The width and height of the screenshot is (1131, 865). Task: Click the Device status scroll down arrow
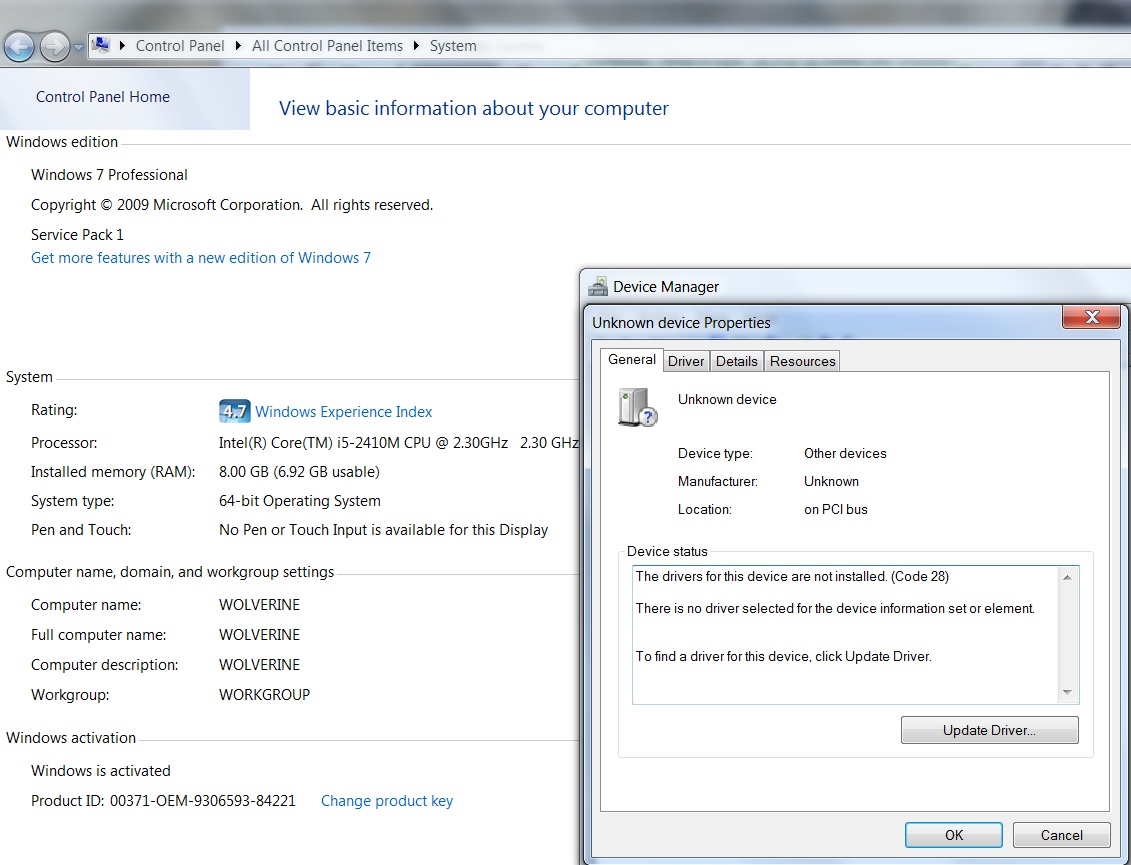[1068, 693]
